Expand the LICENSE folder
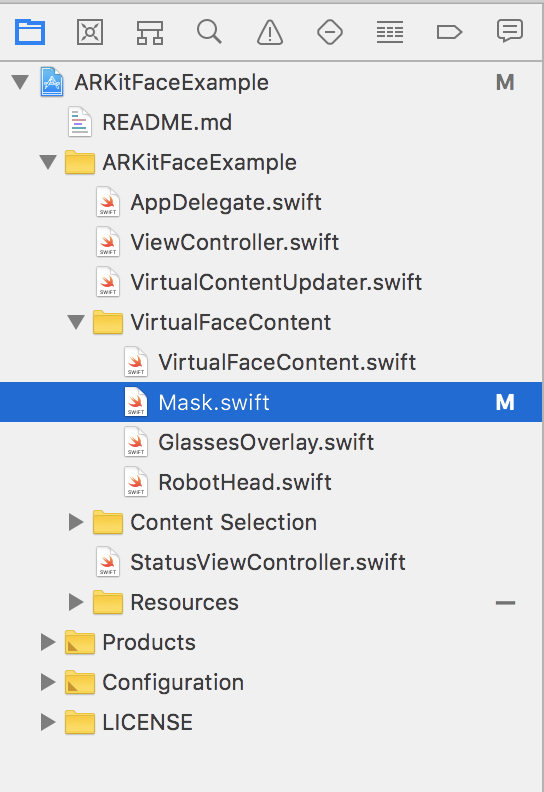This screenshot has width=544, height=792. tap(48, 722)
